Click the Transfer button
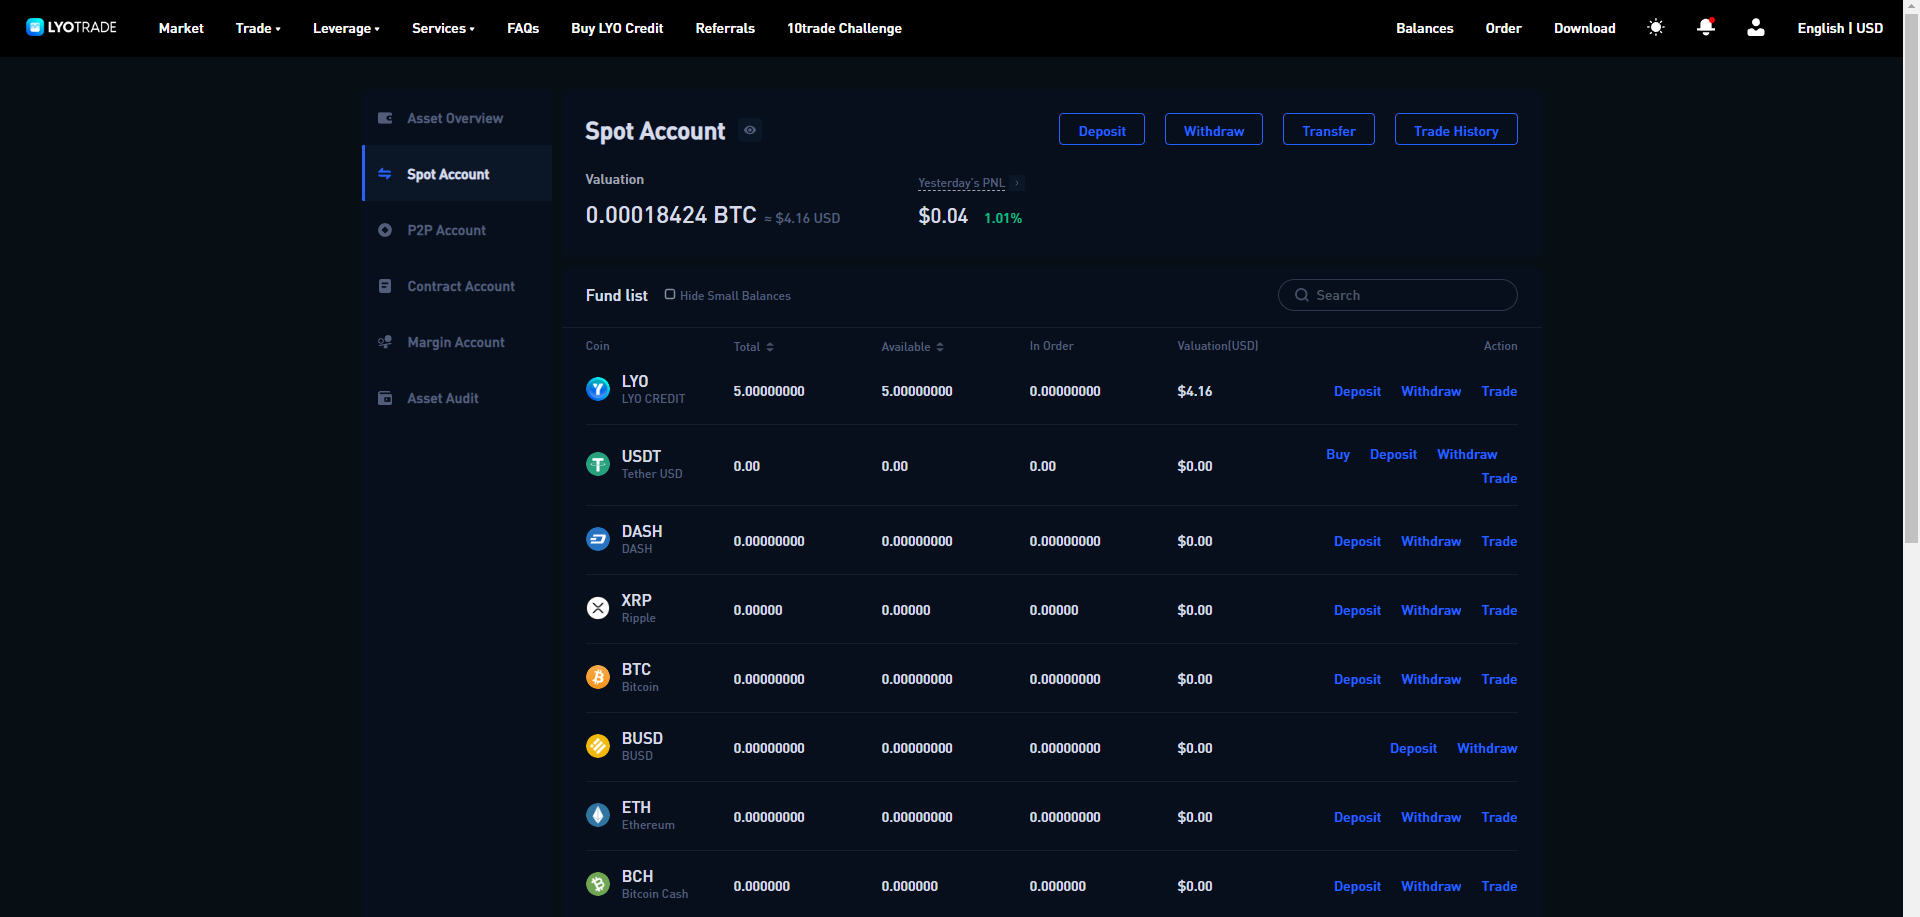Viewport: 1920px width, 917px height. click(x=1329, y=129)
